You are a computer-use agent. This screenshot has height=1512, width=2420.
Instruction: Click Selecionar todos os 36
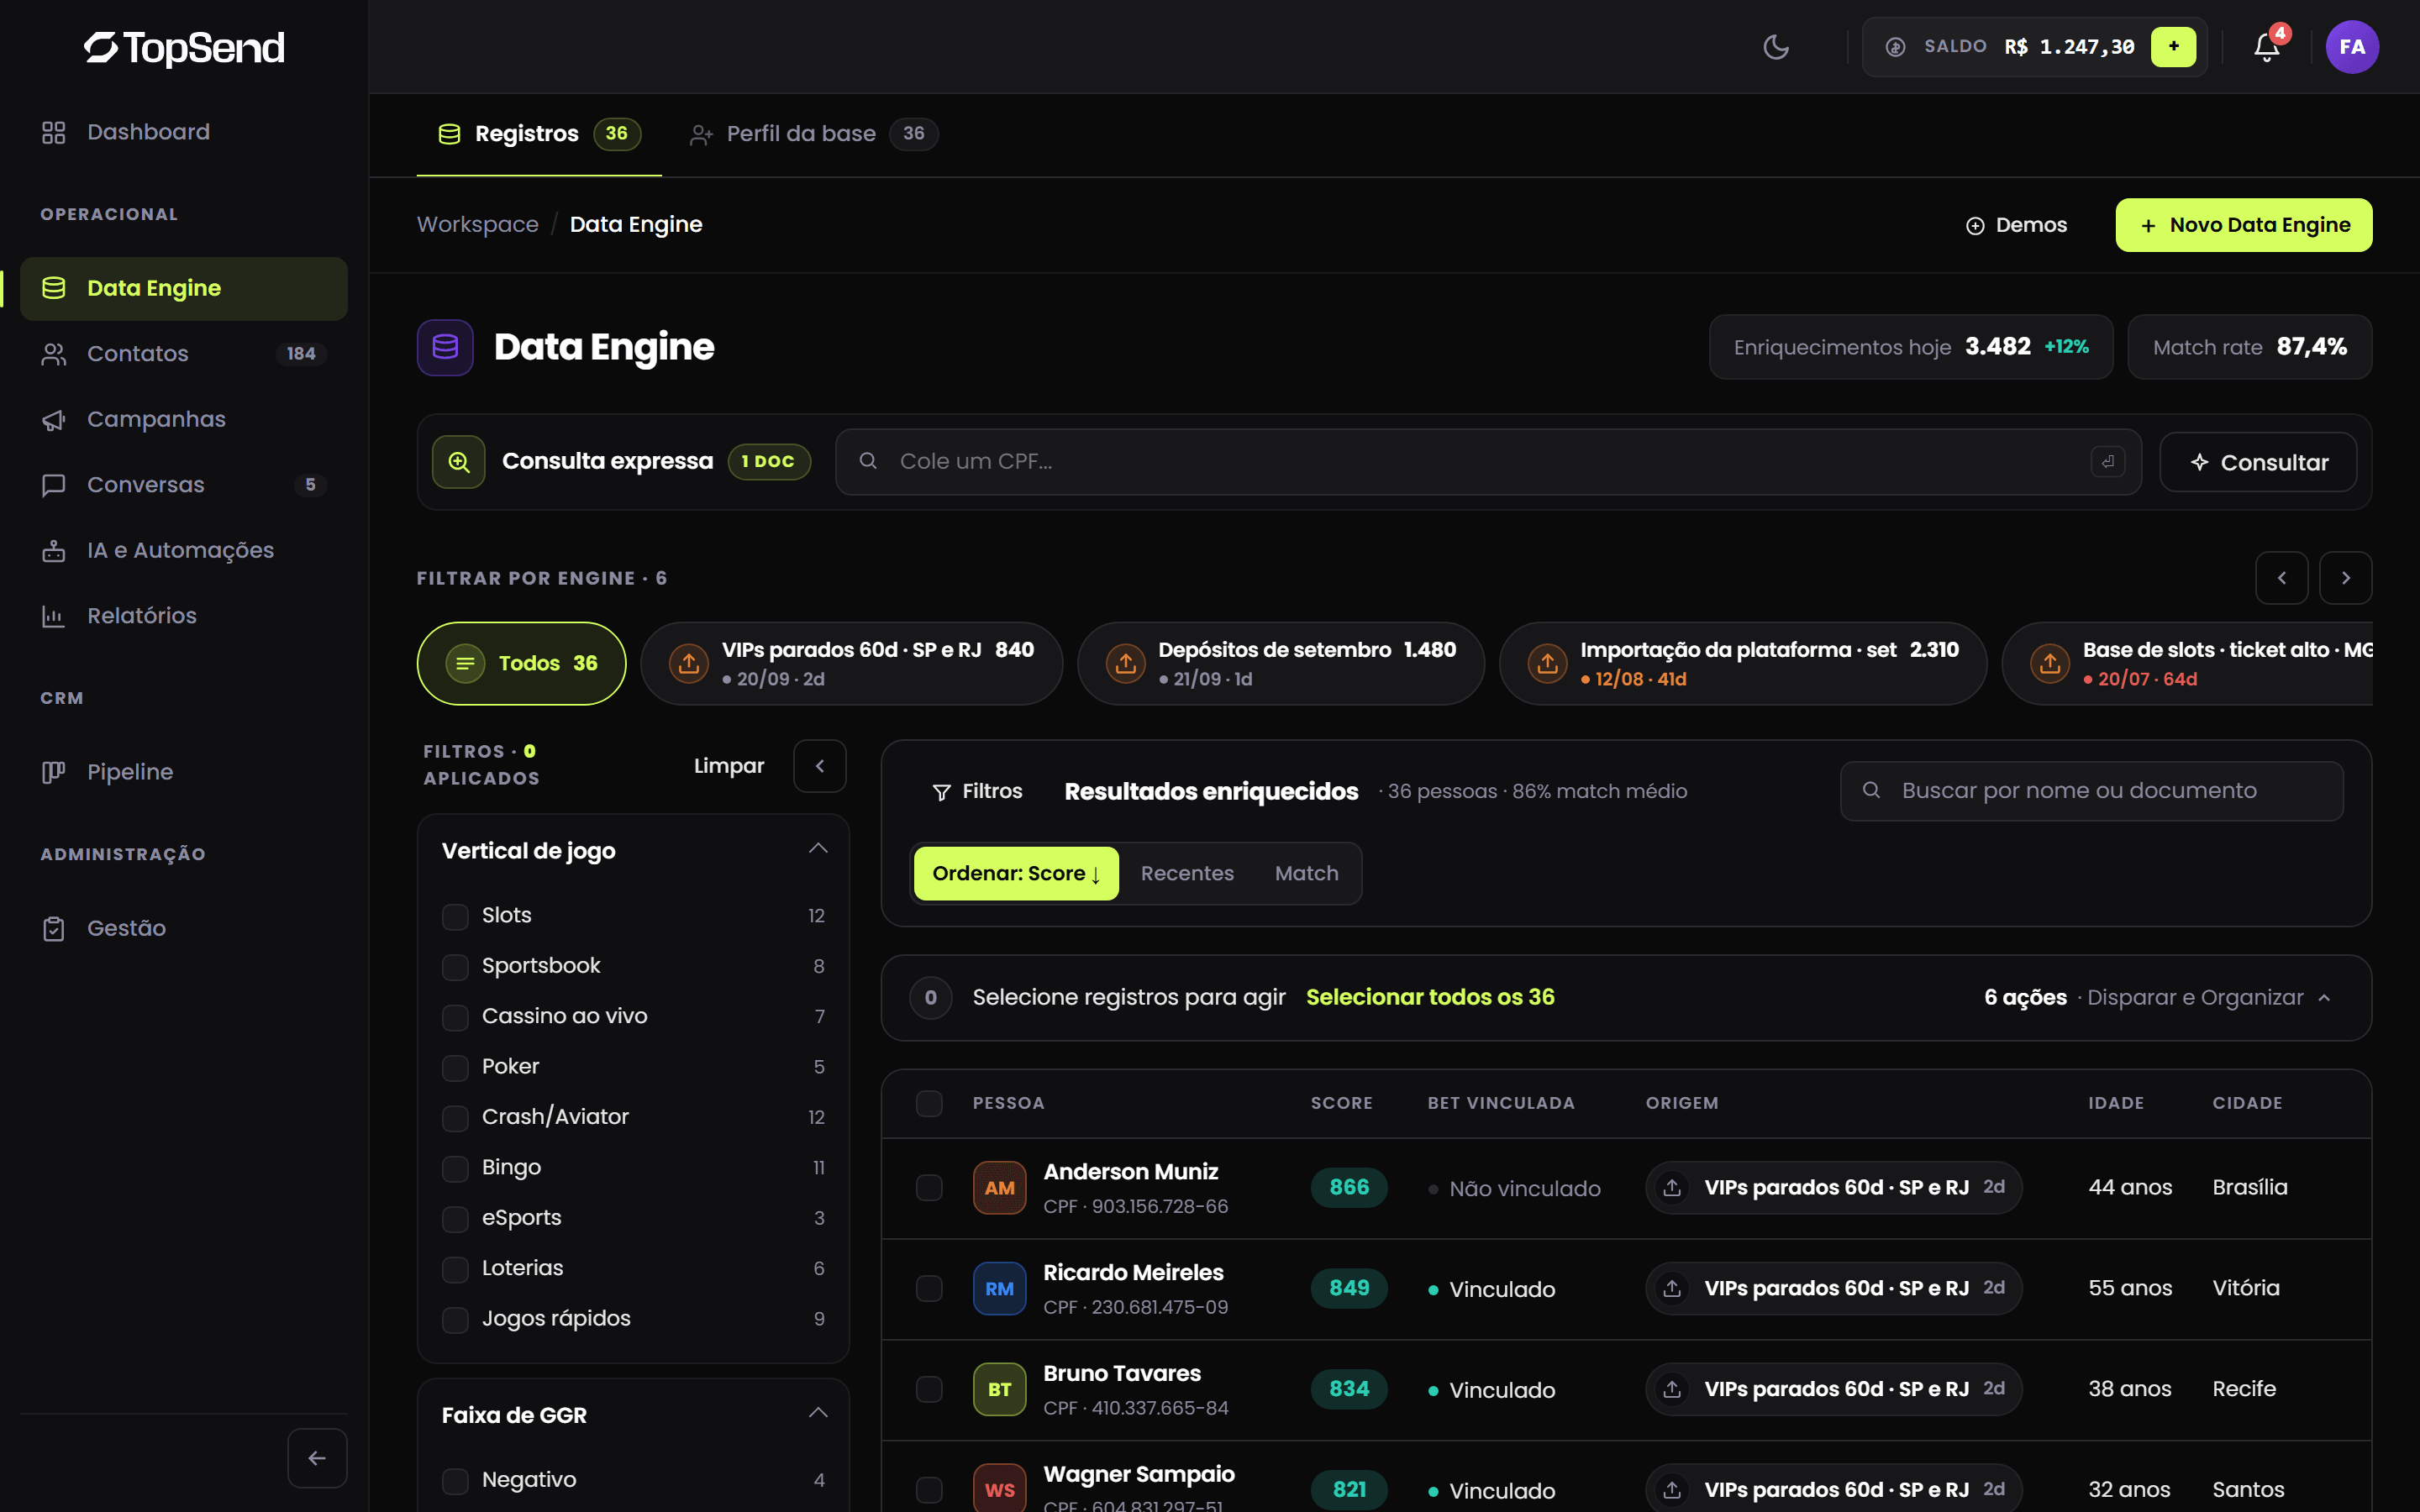(1430, 997)
